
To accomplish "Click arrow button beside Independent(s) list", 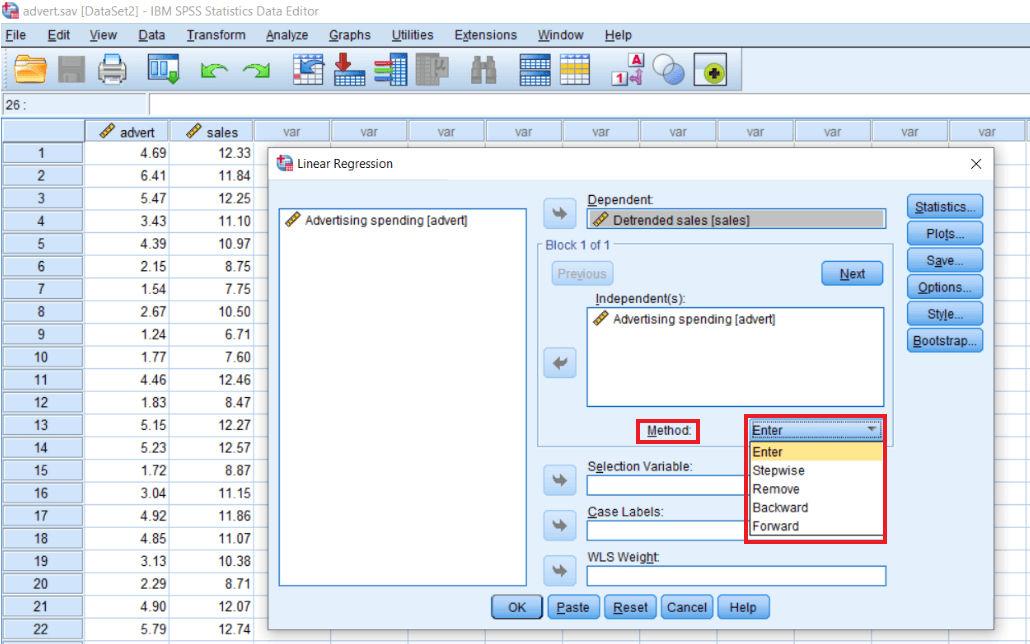I will point(560,363).
